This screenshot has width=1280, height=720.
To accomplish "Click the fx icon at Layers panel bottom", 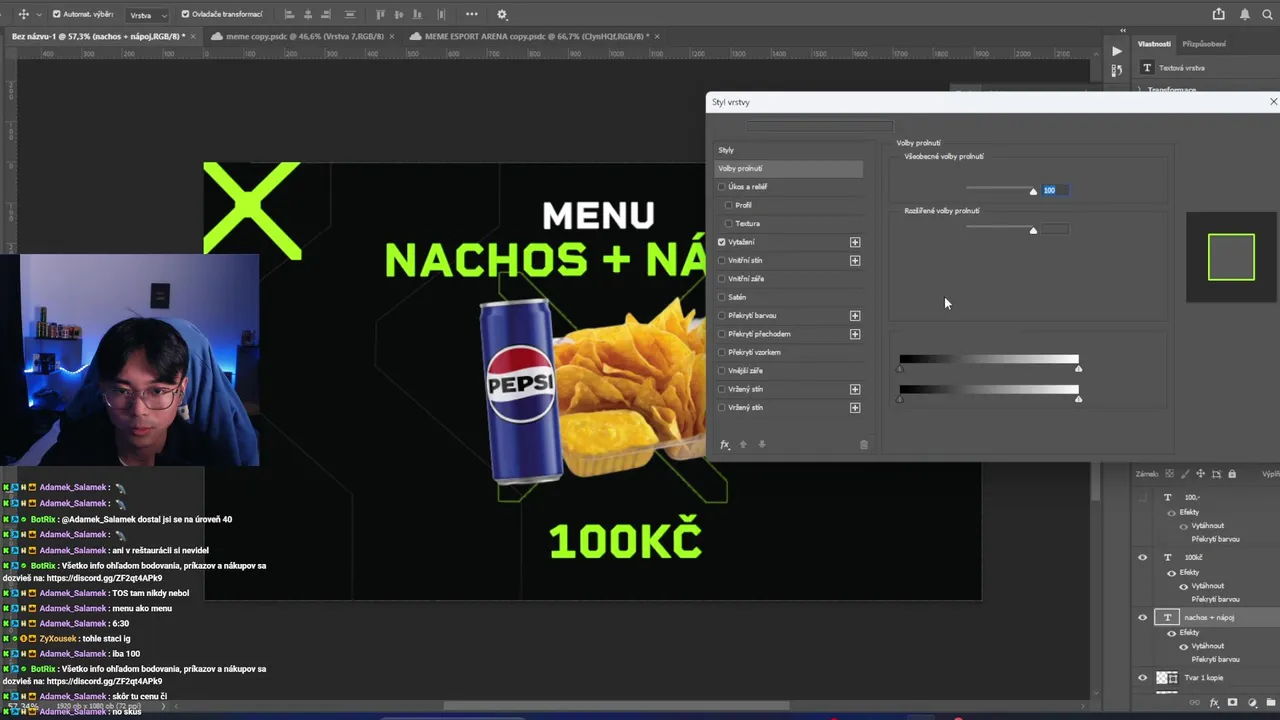I will pyautogui.click(x=1214, y=703).
